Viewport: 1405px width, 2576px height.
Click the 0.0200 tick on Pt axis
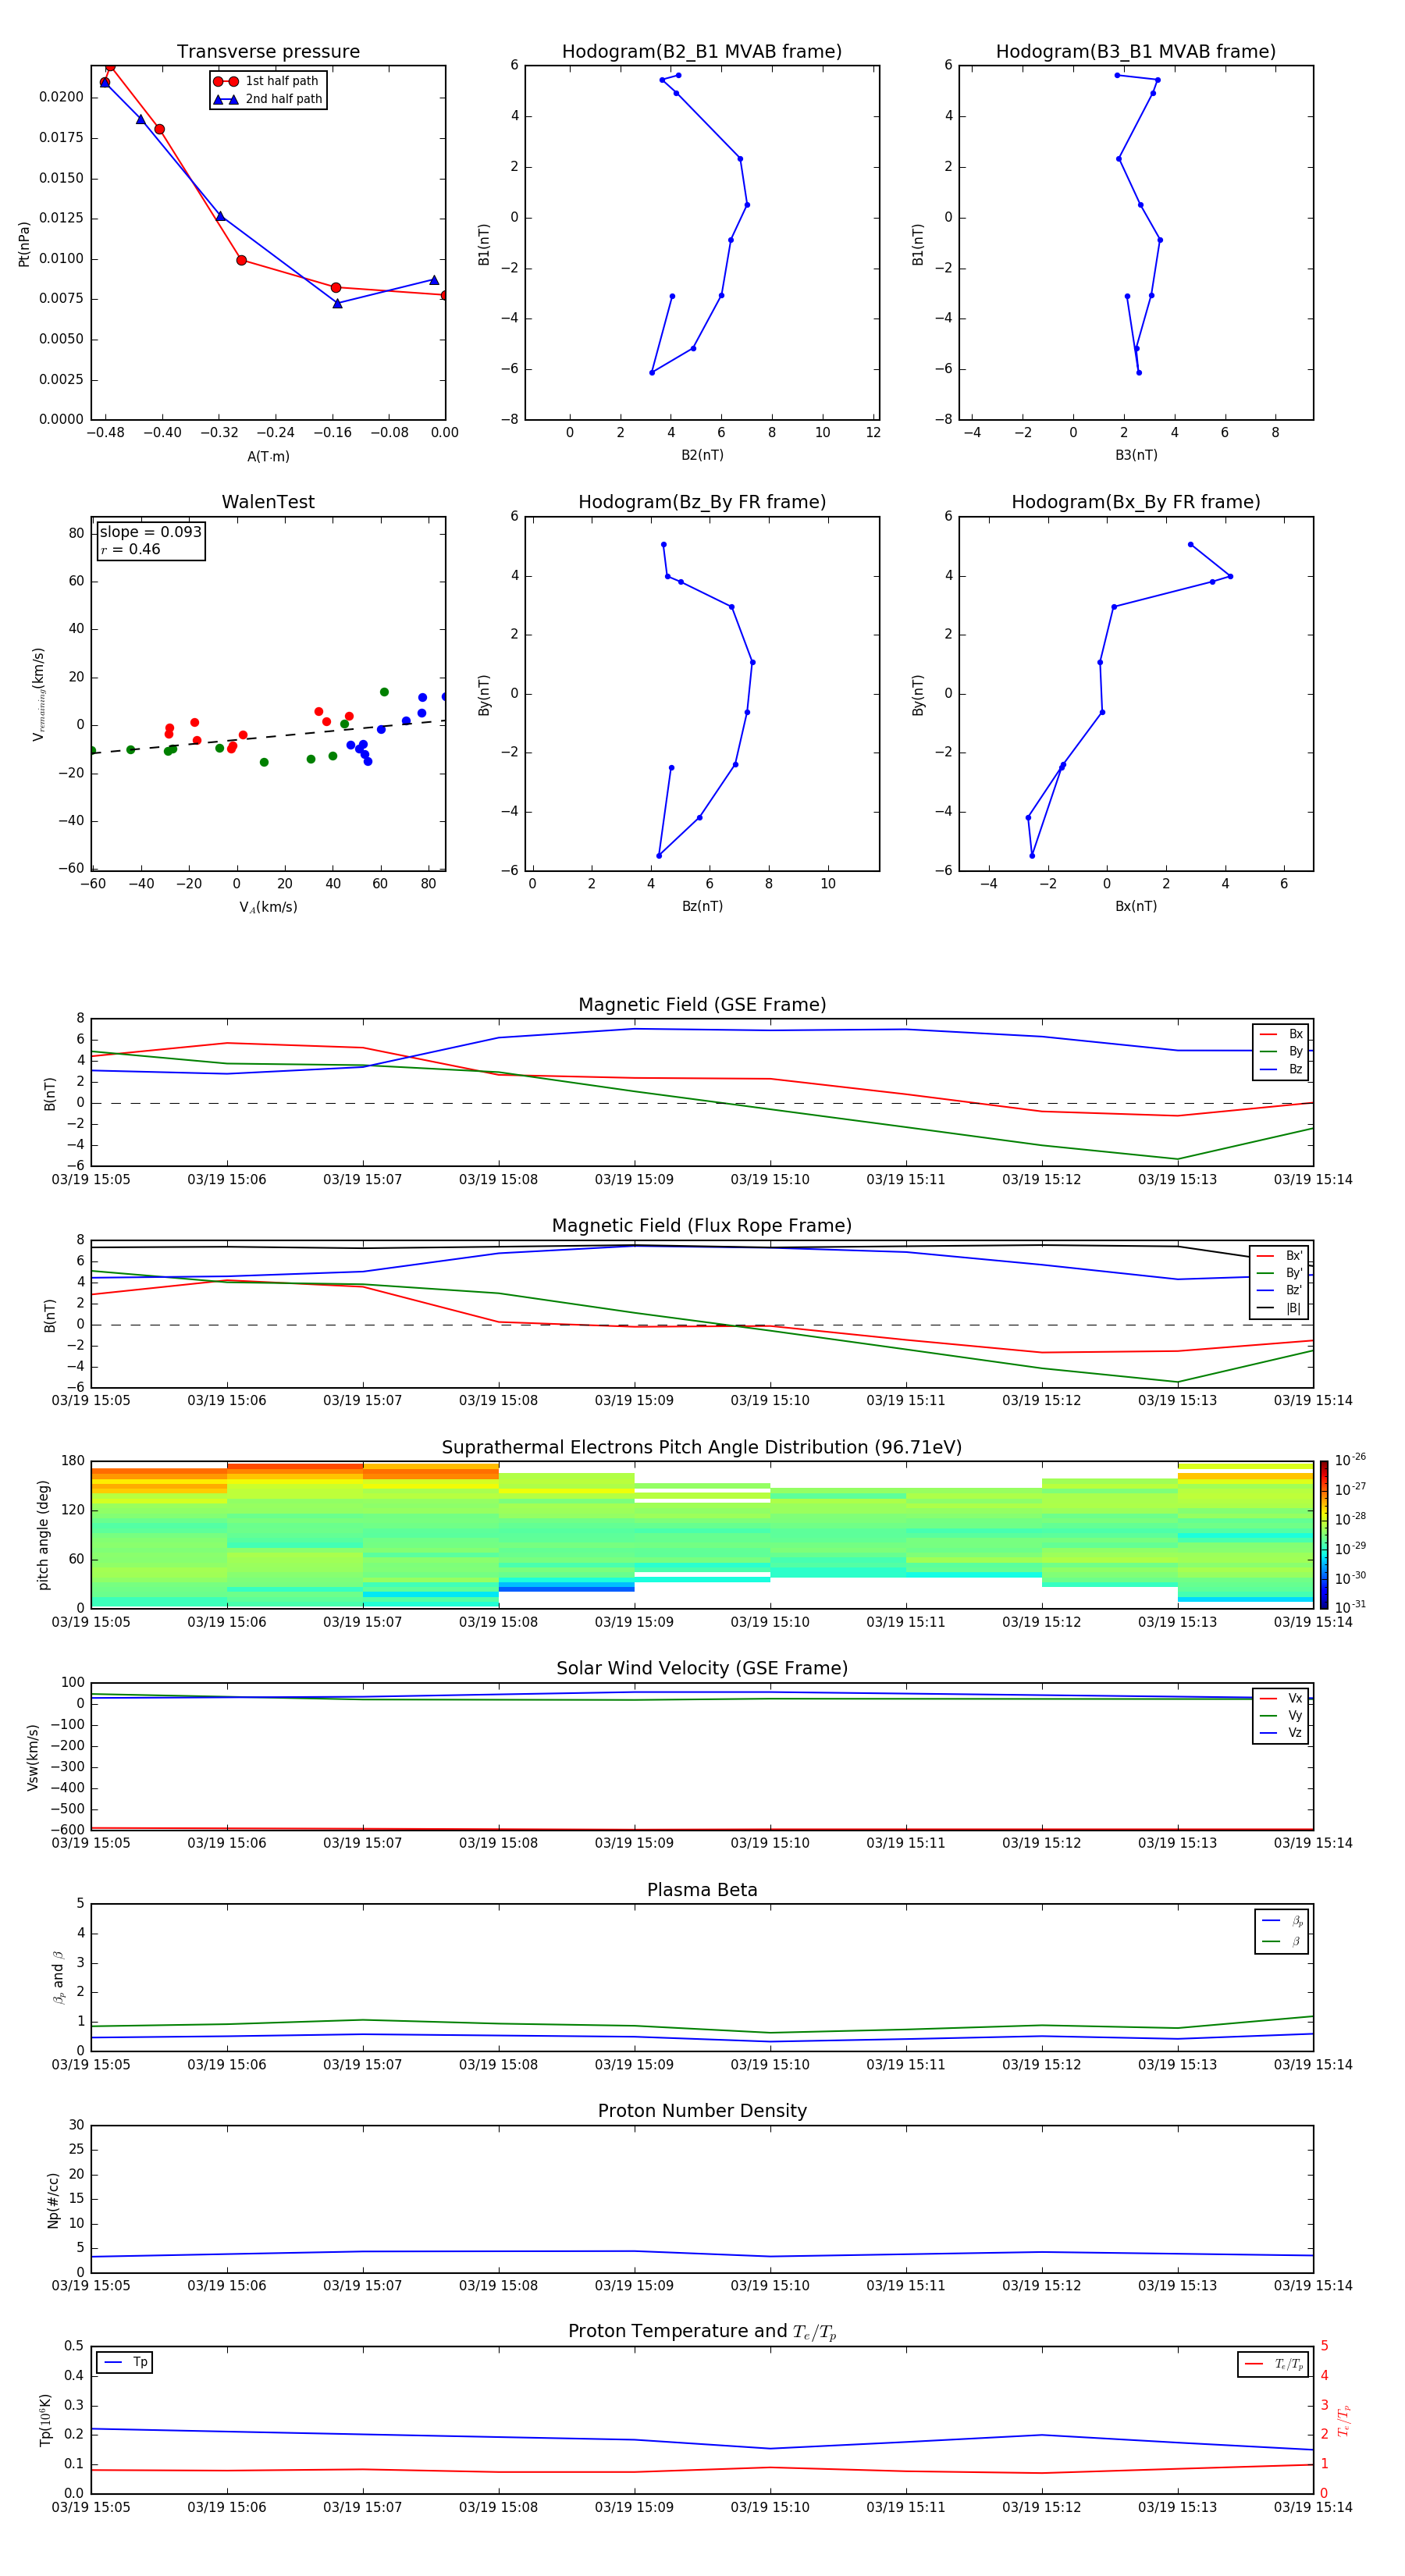[61, 97]
